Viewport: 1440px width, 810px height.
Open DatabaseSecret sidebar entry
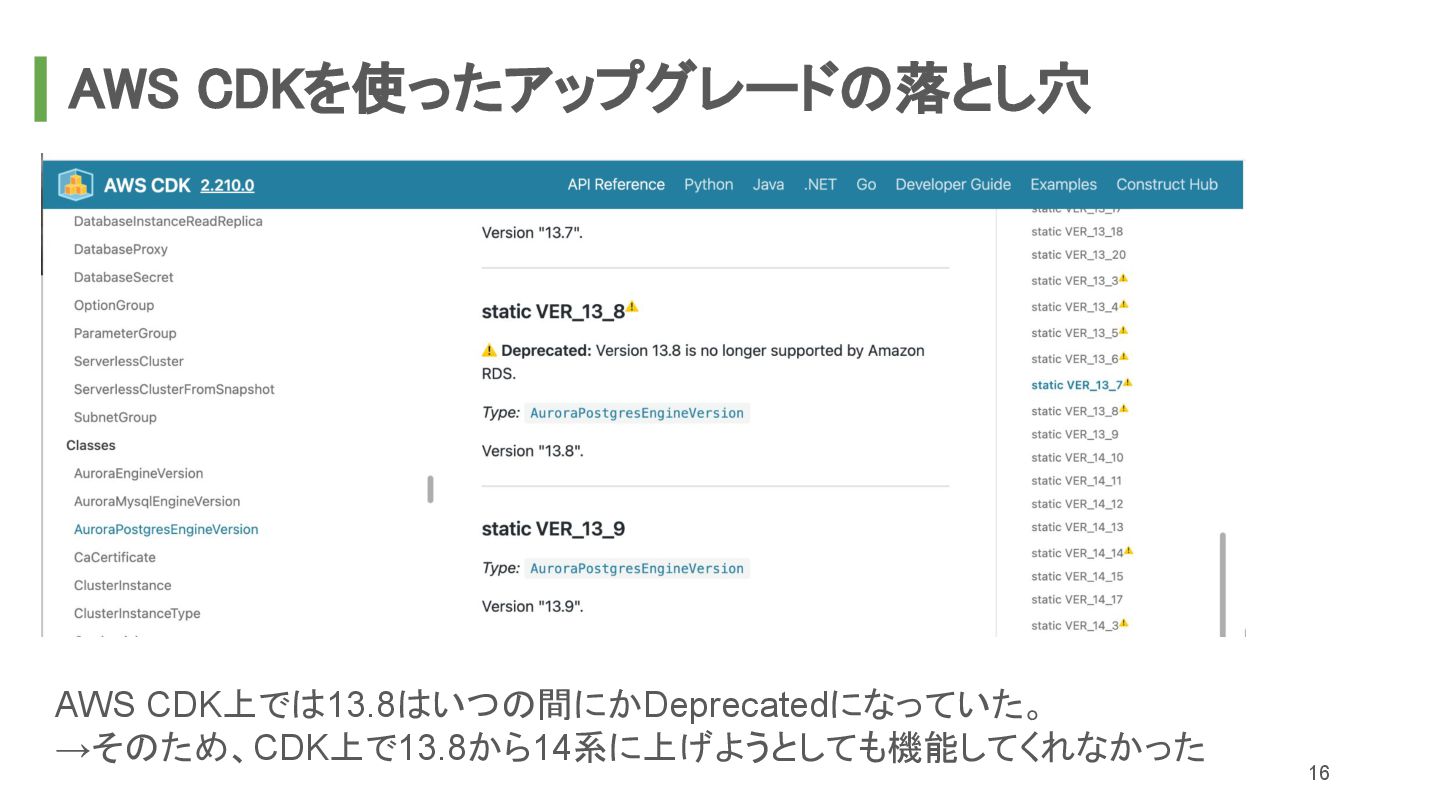pos(123,277)
